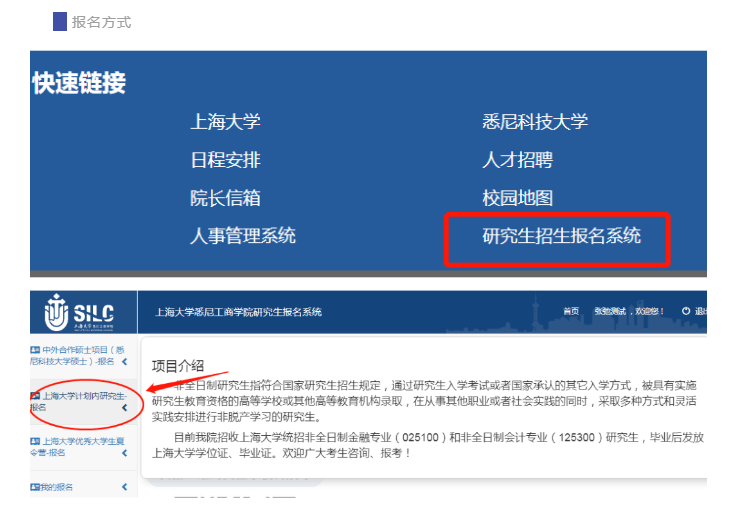Screen dimensions: 739x513
Task: Click the SILC logo
Action: click(79, 313)
